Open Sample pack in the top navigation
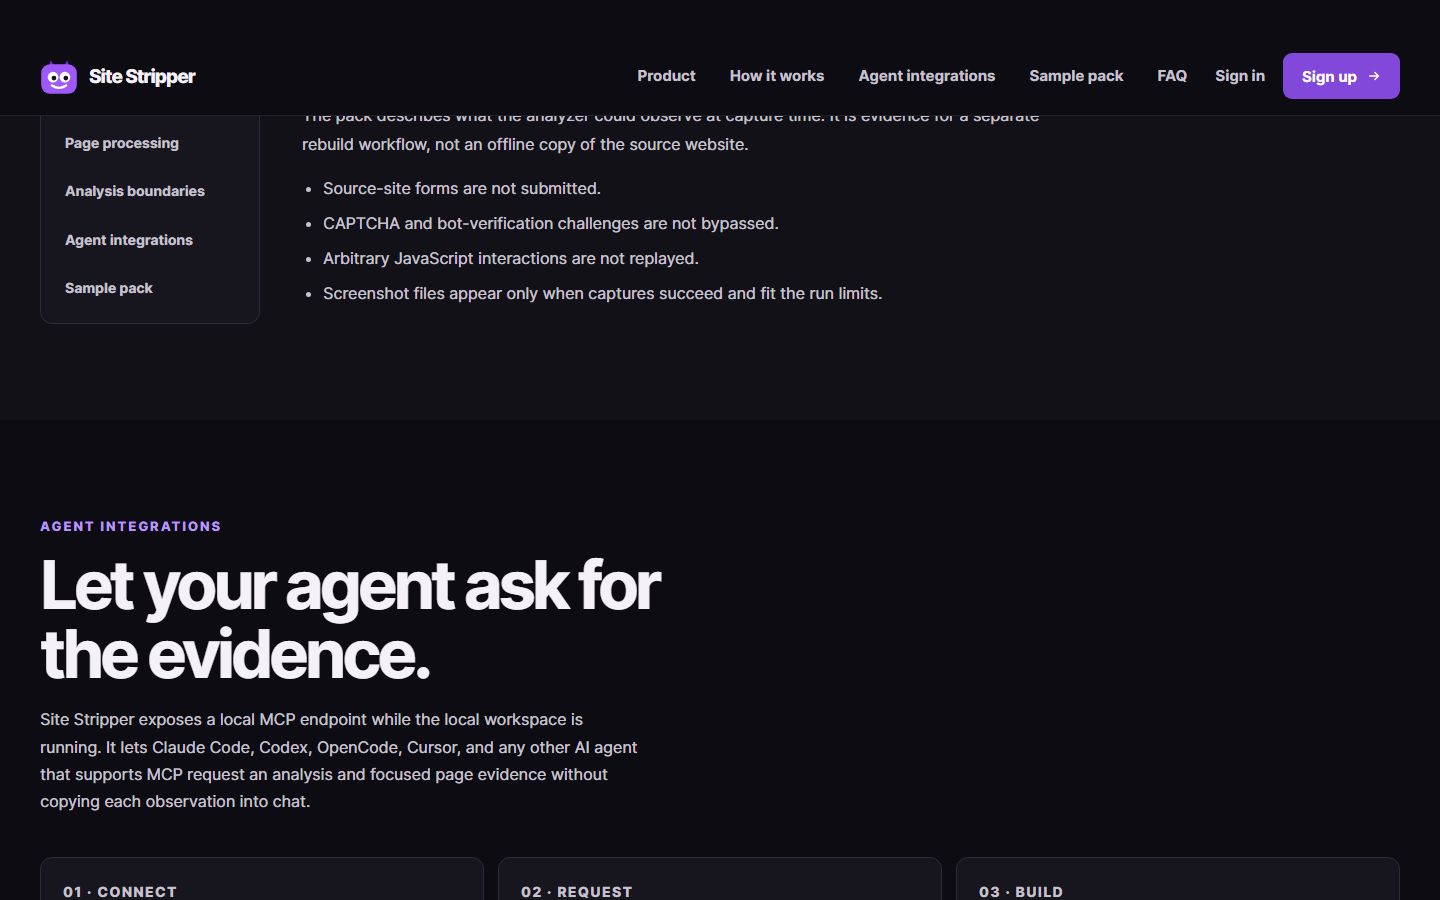The height and width of the screenshot is (900, 1440). click(1076, 76)
